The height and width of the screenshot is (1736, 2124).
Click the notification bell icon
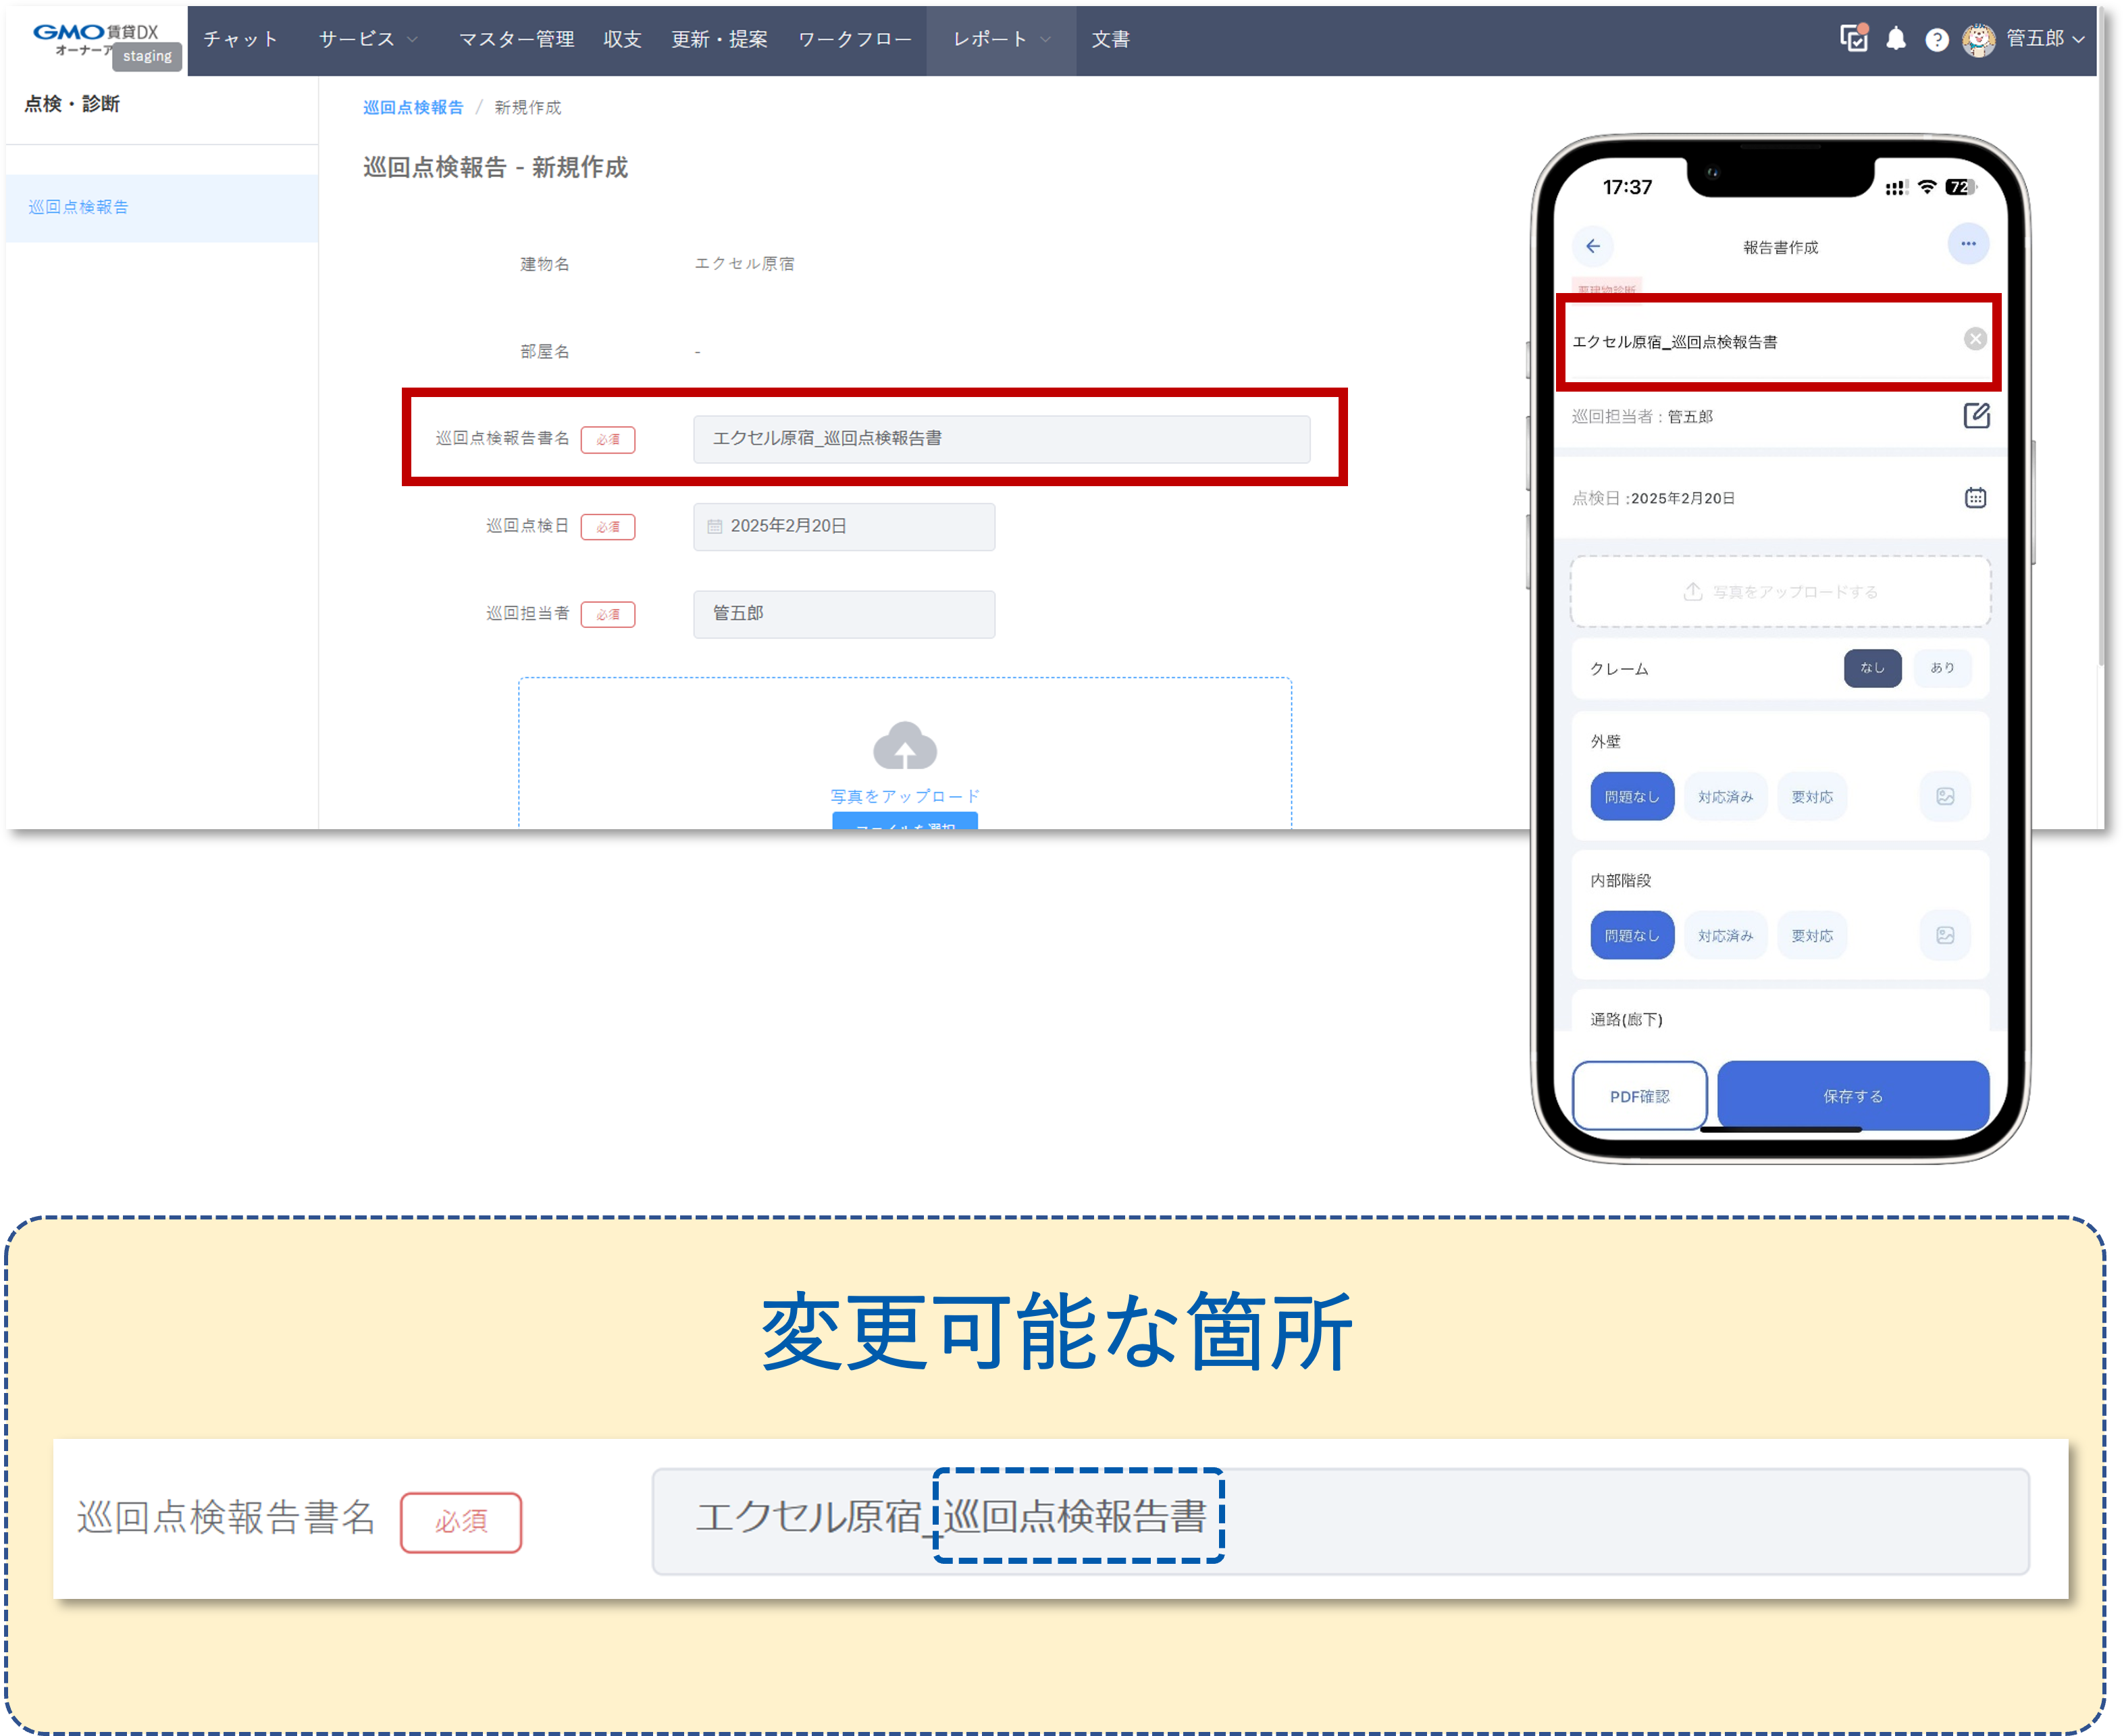tap(1895, 39)
